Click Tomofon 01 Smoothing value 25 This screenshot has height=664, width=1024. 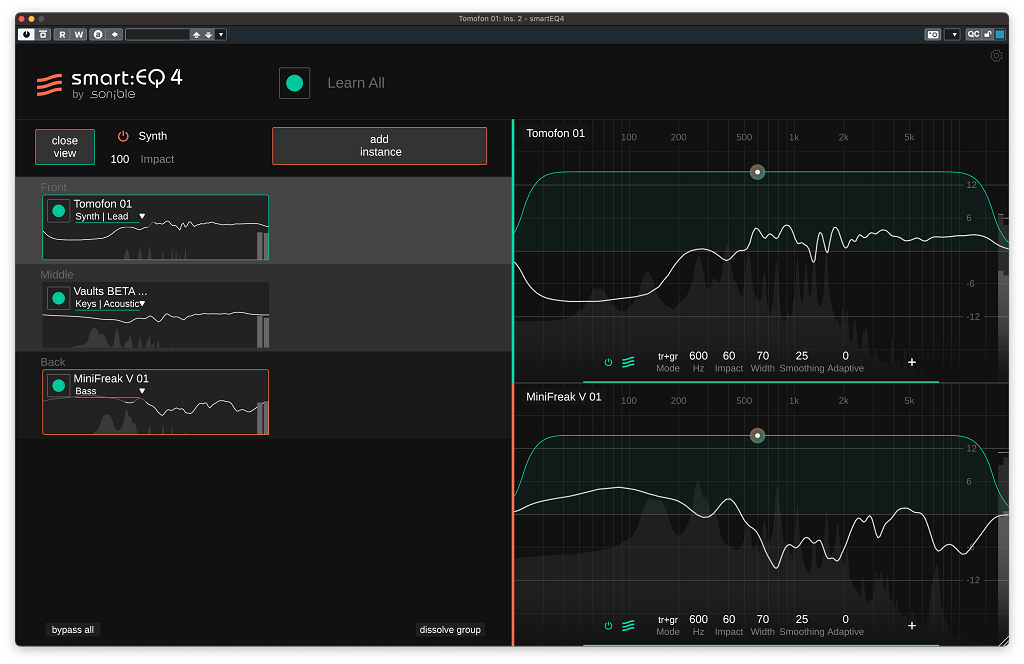coord(802,356)
